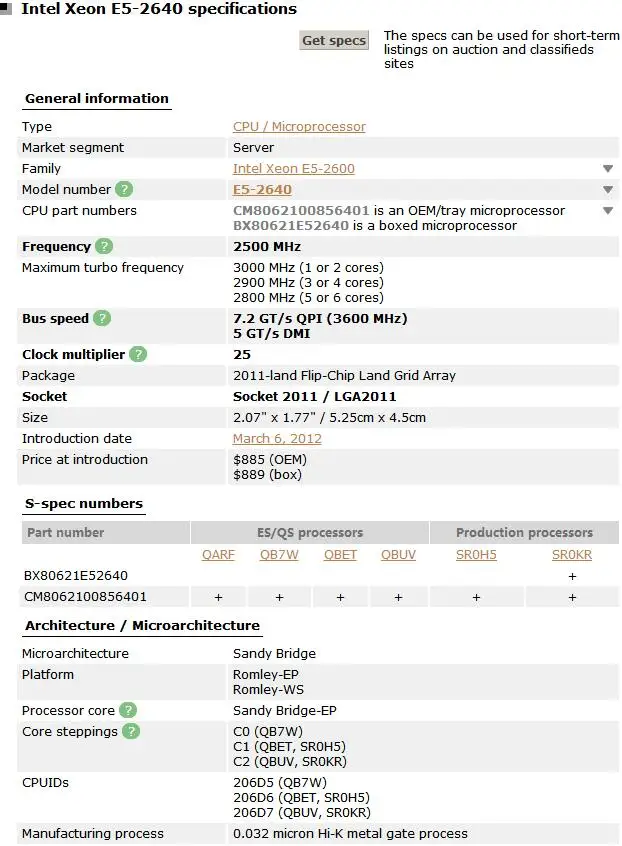Open the Processor core help icon
This screenshot has width=622, height=846.
(128, 710)
